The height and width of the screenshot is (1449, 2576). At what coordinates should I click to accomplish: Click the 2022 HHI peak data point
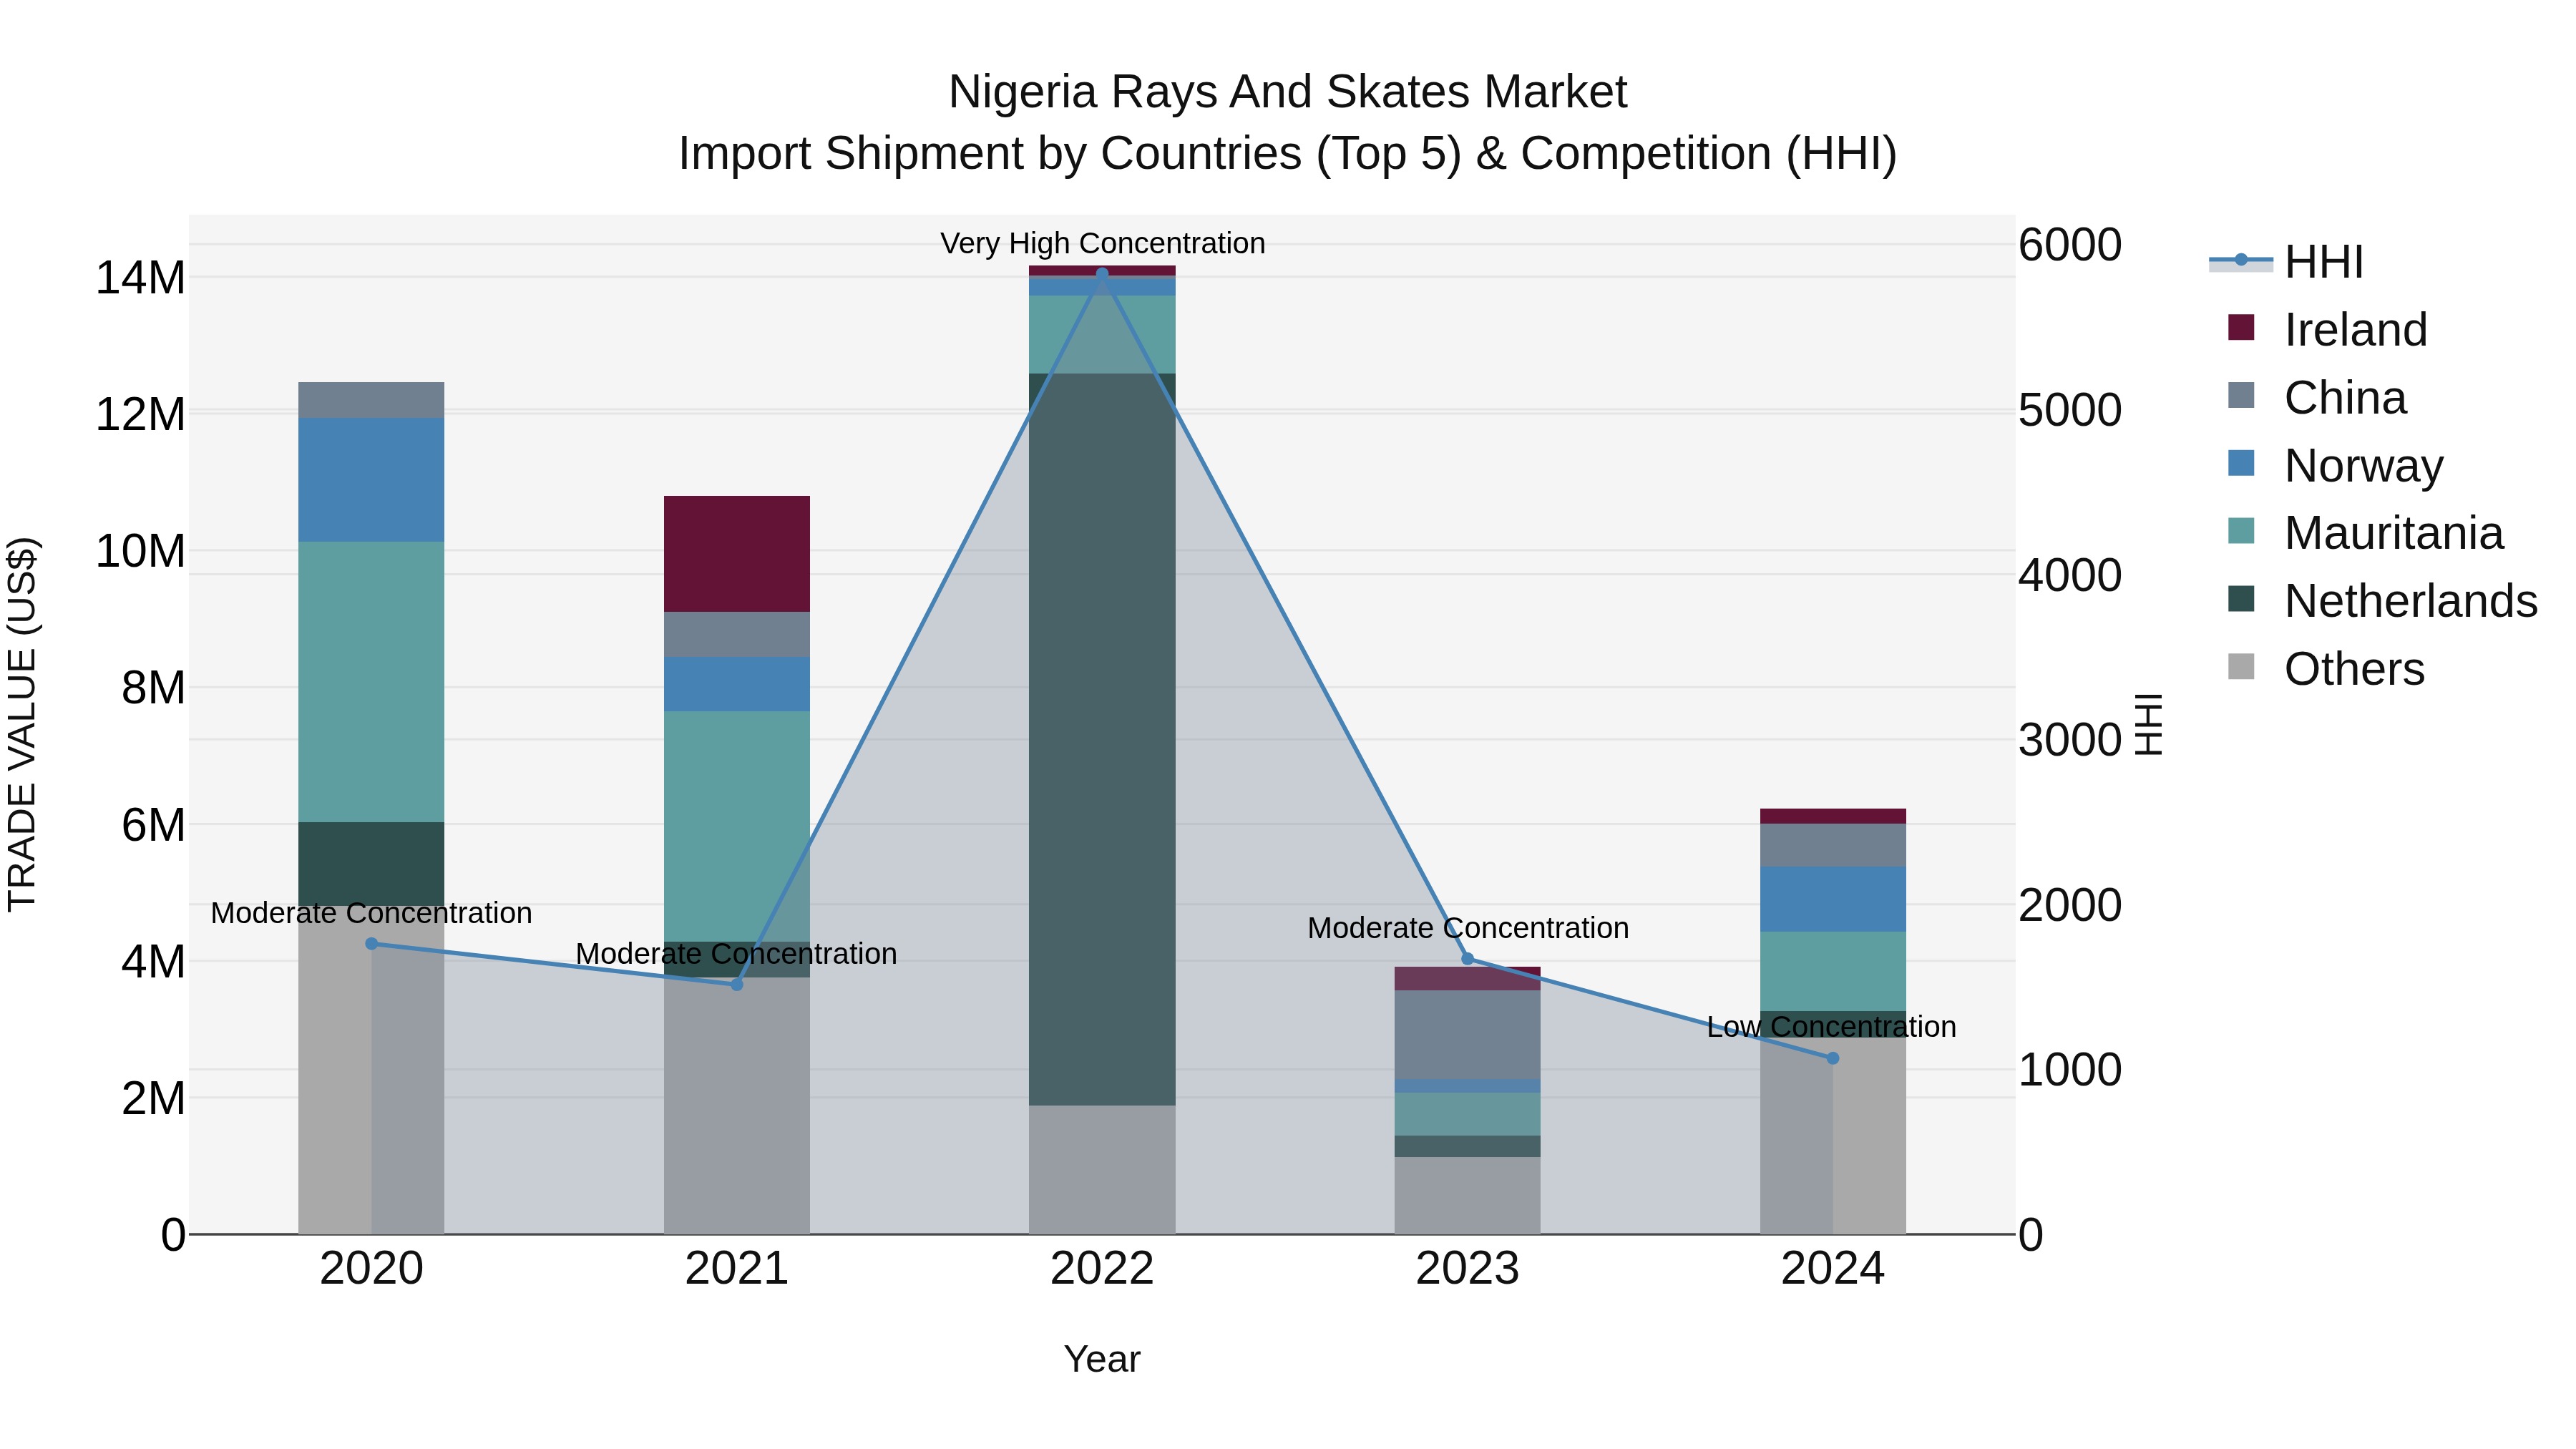(1102, 273)
